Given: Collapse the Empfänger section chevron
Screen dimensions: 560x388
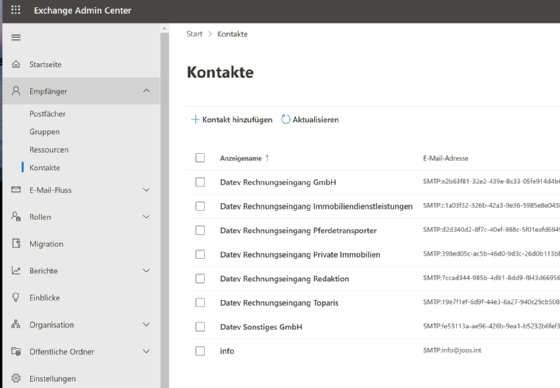Looking at the screenshot, I should tap(146, 91).
